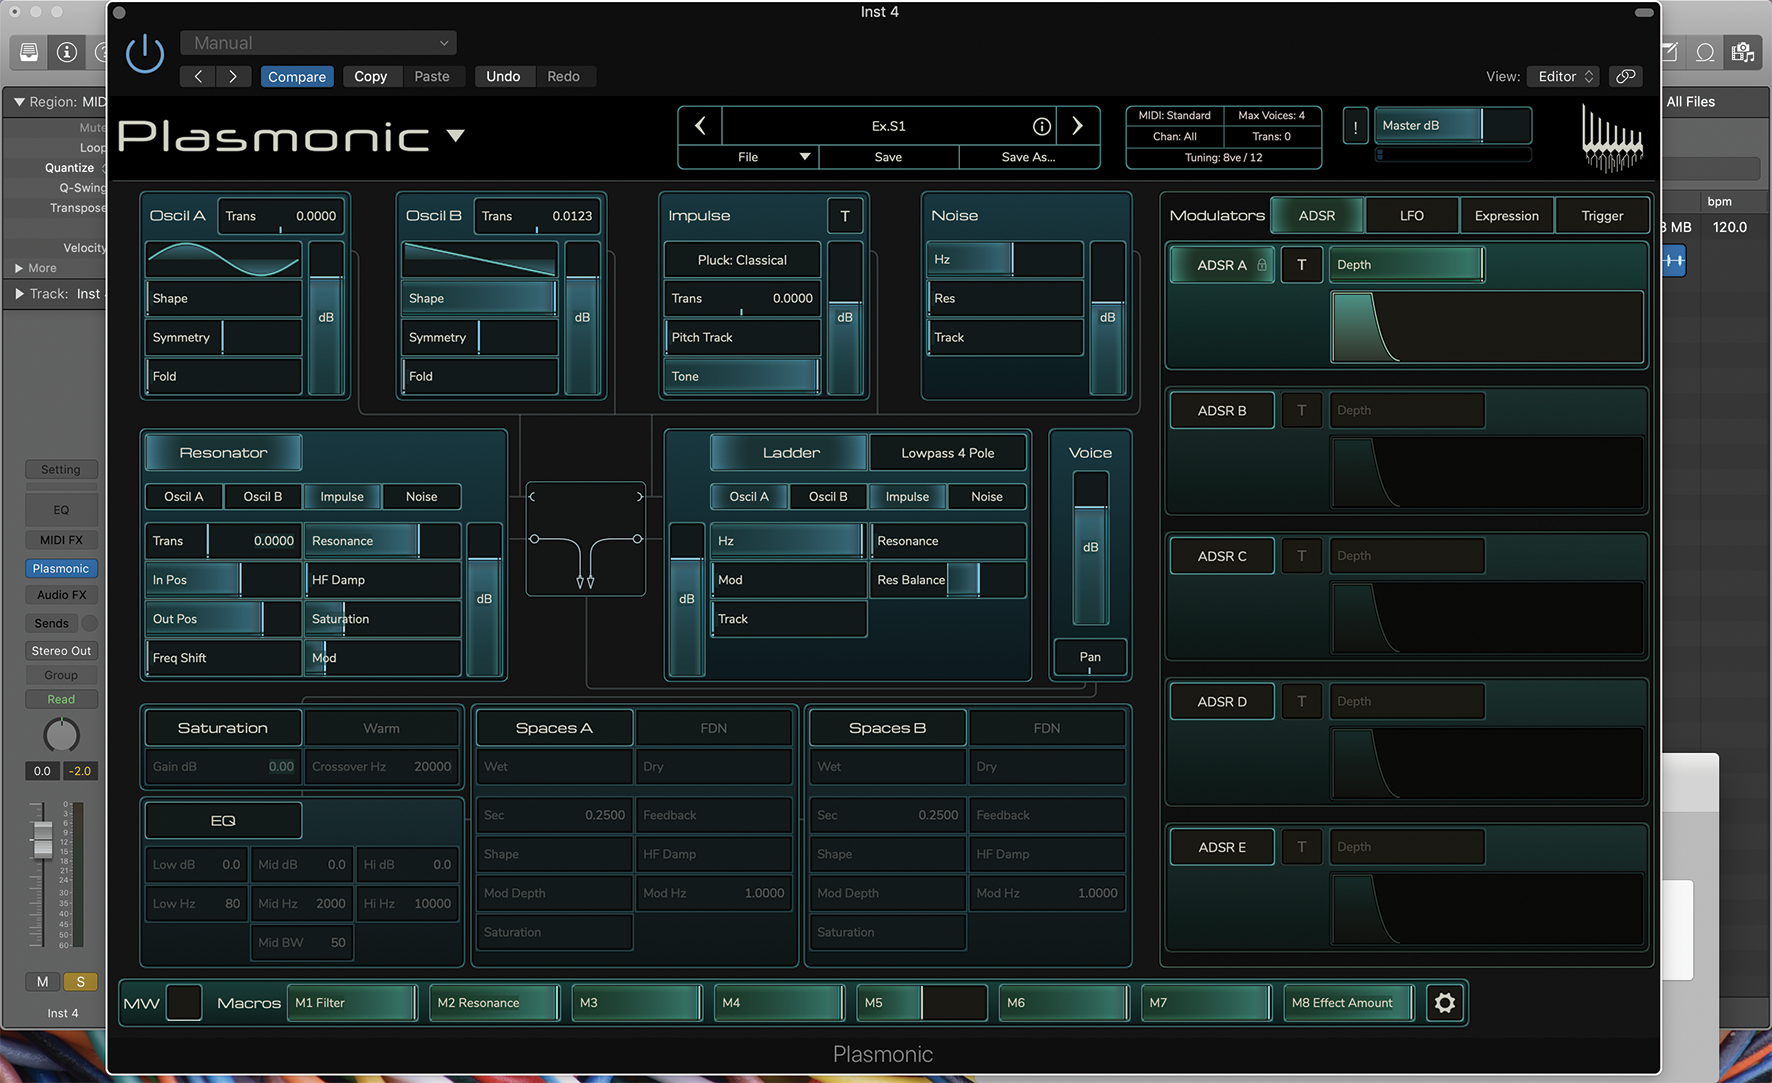Solo channel strip Inst 4

80,981
